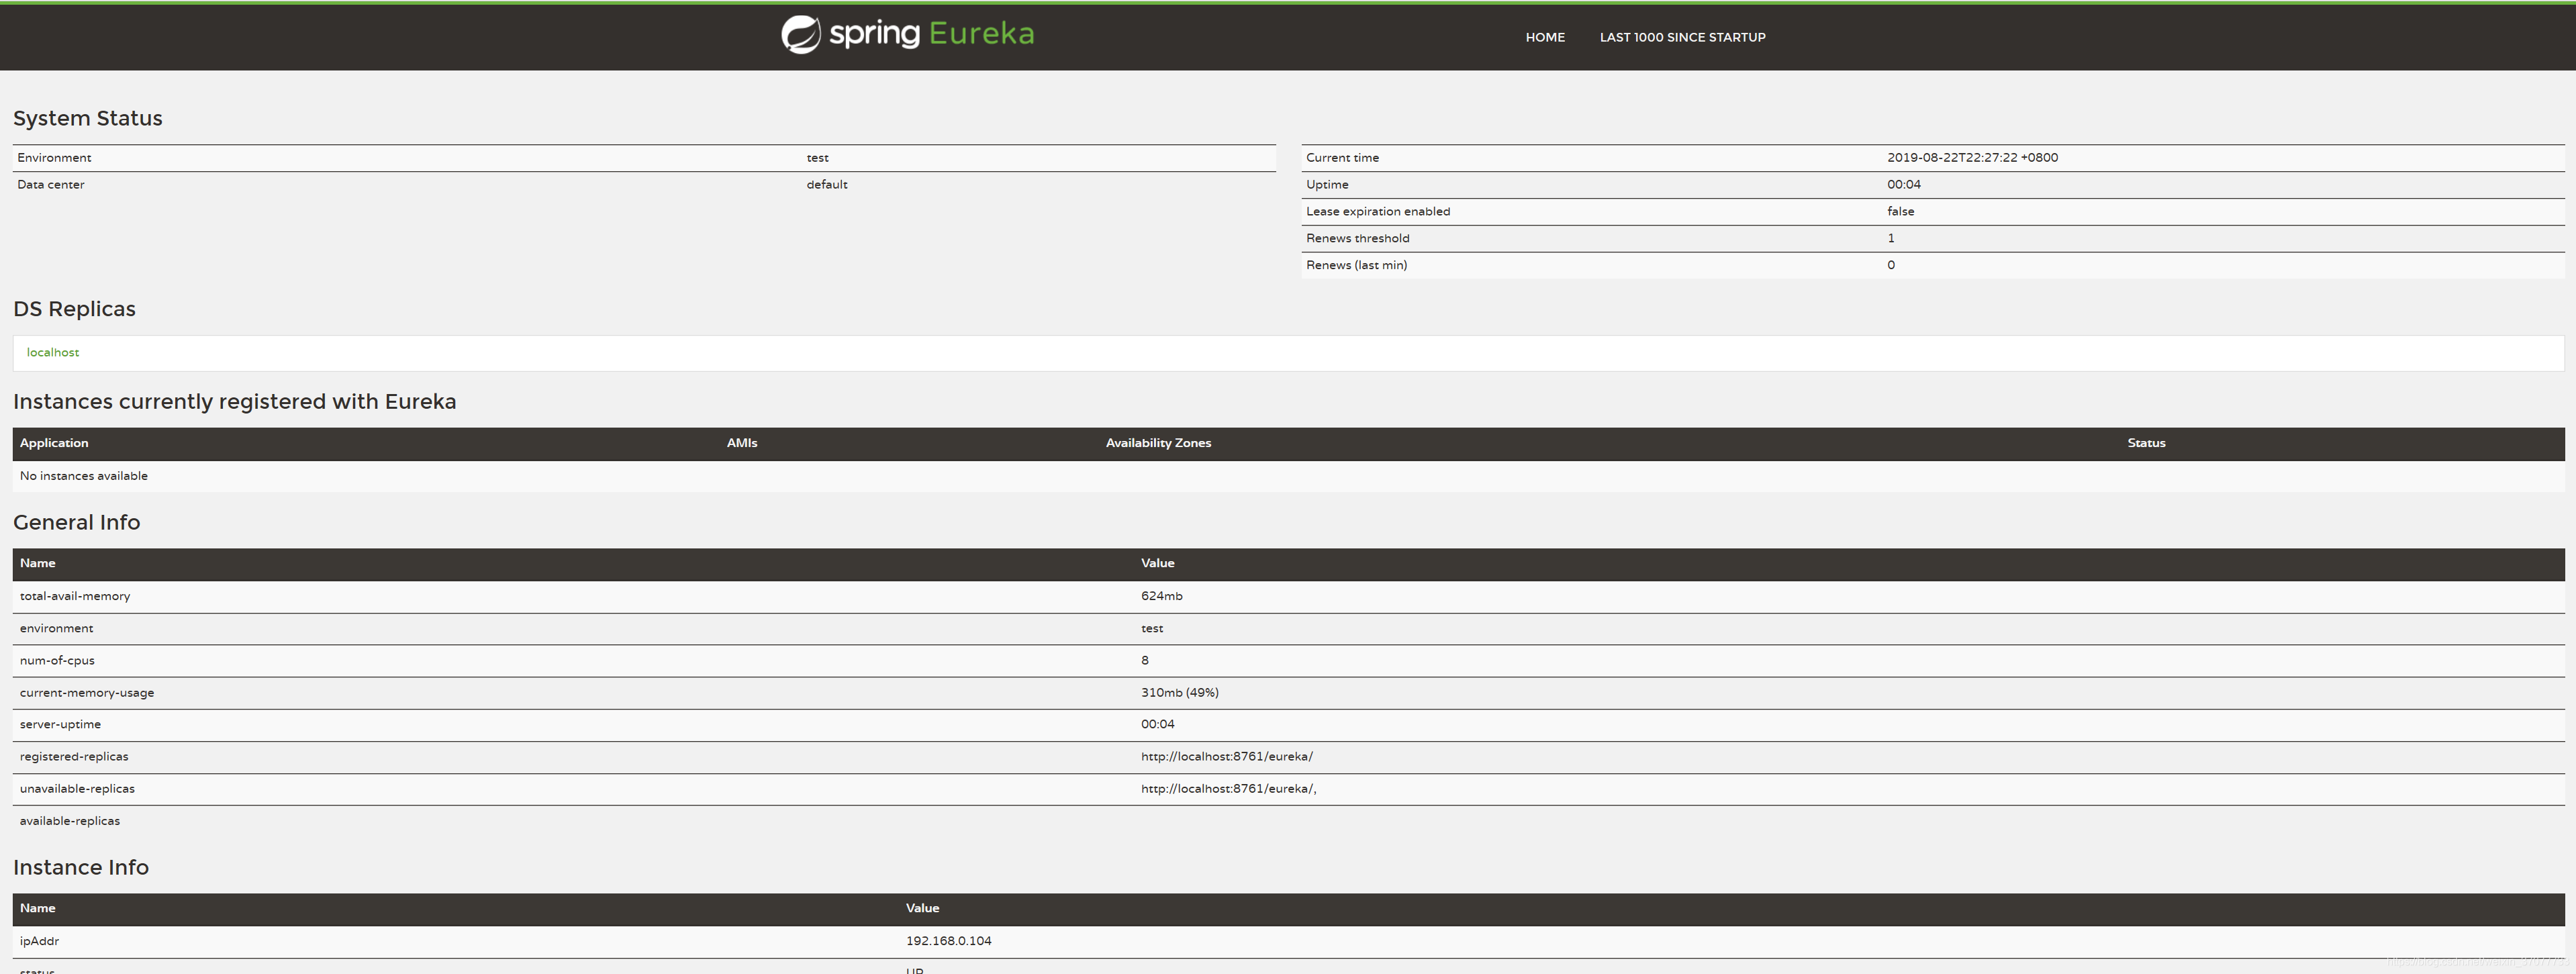2576x974 pixels.
Task: Select the General Info heading
Action: click(77, 522)
